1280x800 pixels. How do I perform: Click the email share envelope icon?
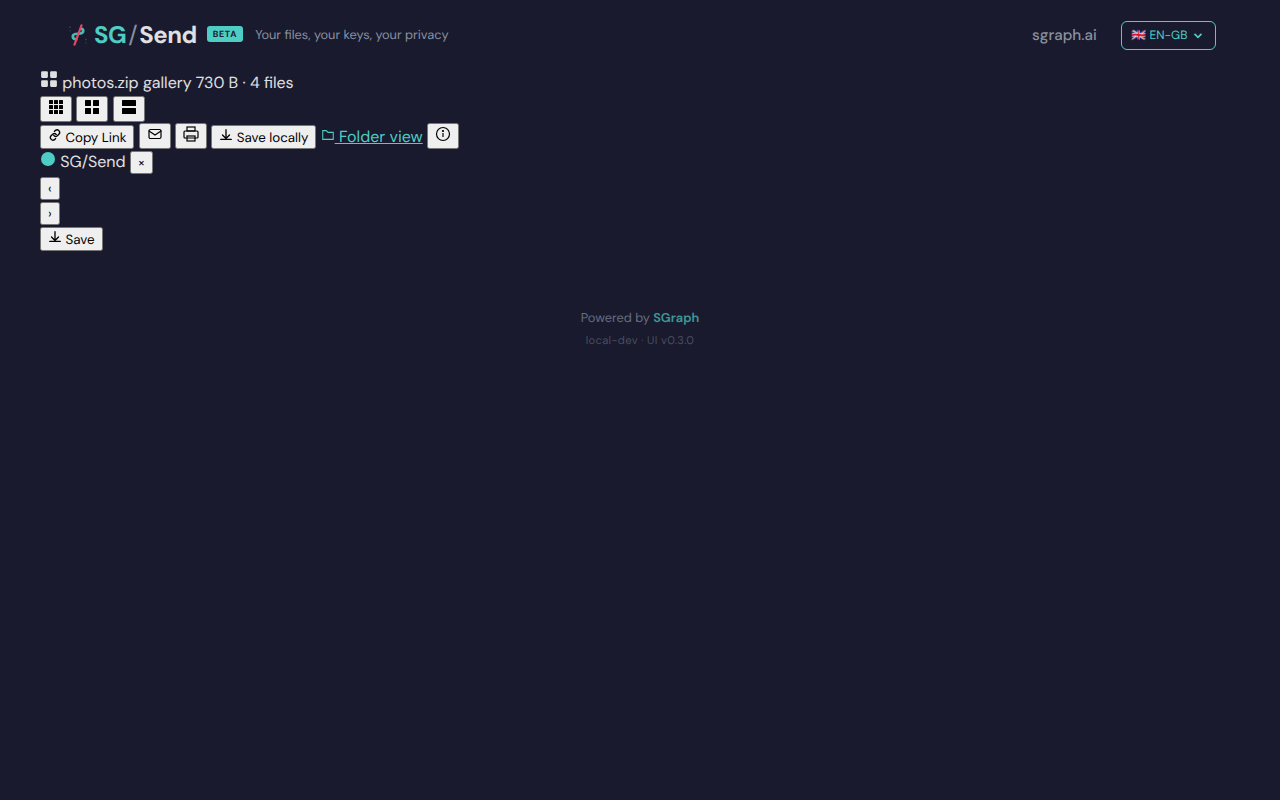pyautogui.click(x=155, y=136)
